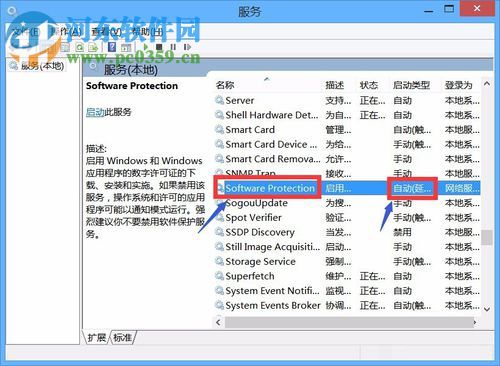The width and height of the screenshot is (500, 366).
Task: Switch to the 扩展 tab
Action: (x=97, y=338)
